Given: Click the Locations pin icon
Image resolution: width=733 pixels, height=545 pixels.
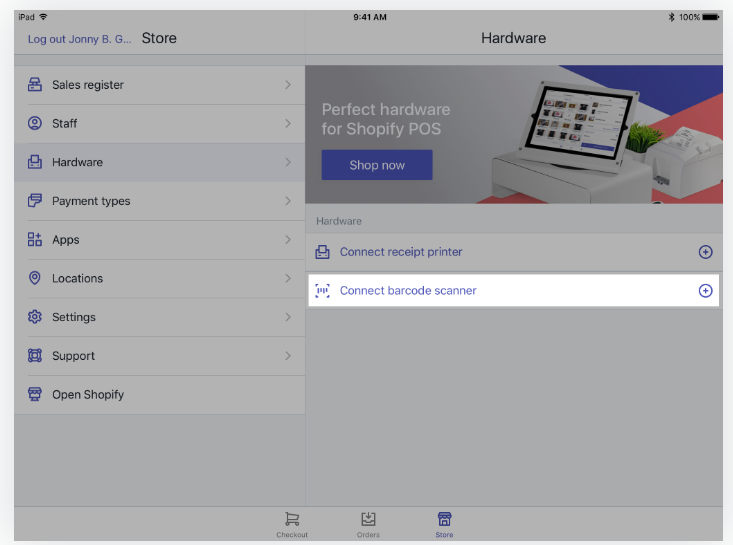Looking at the screenshot, I should 35,278.
